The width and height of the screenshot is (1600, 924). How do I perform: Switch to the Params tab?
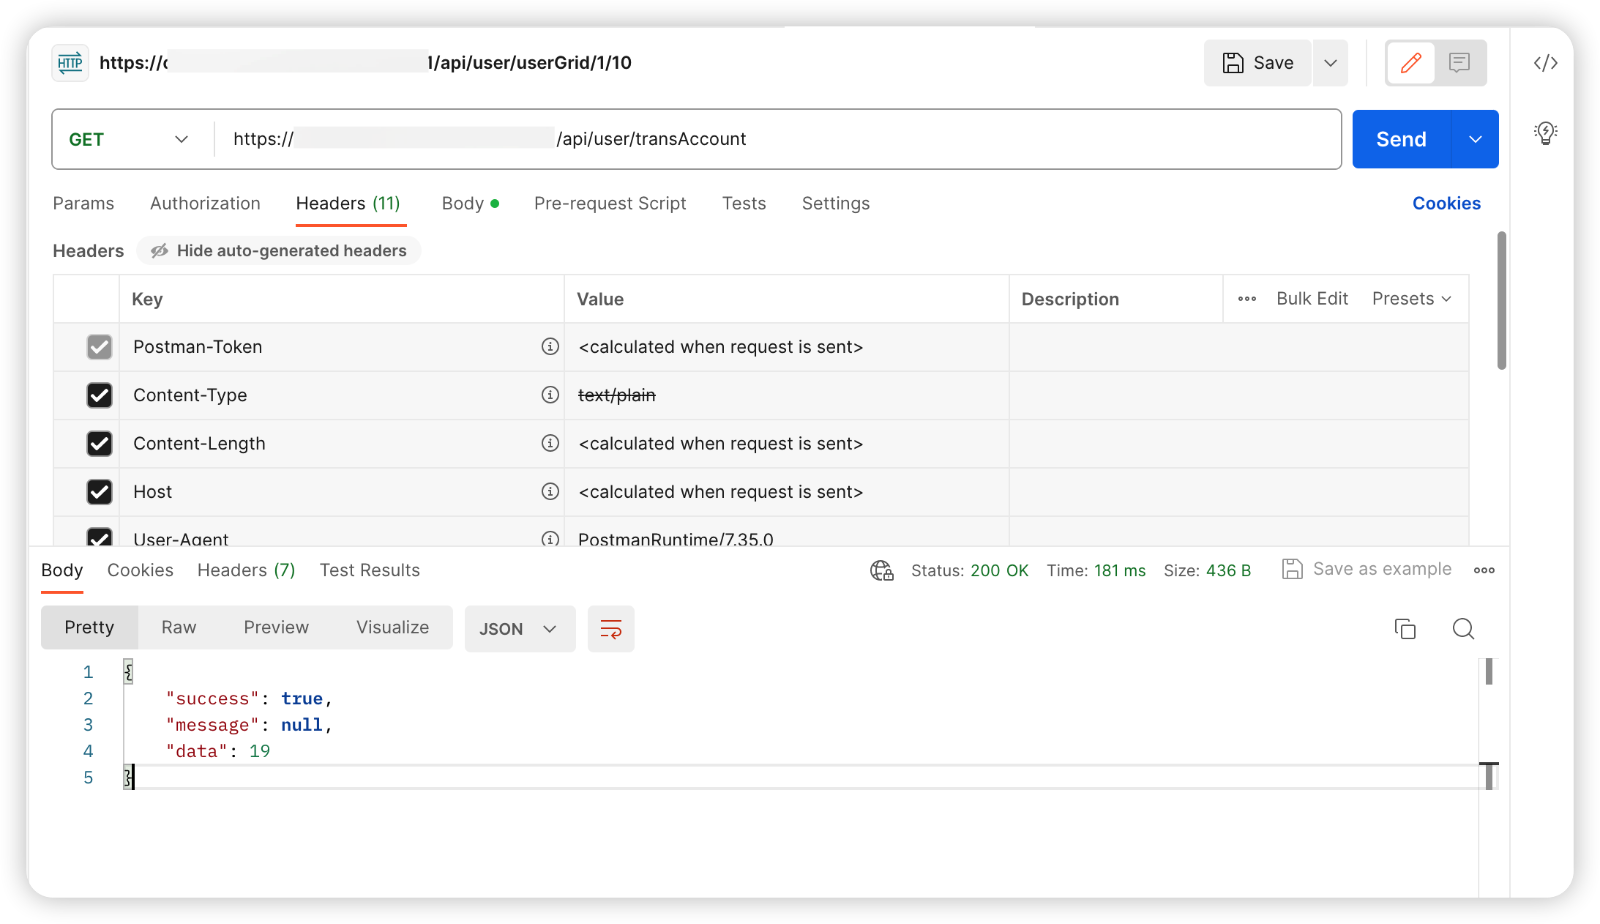[x=83, y=203]
